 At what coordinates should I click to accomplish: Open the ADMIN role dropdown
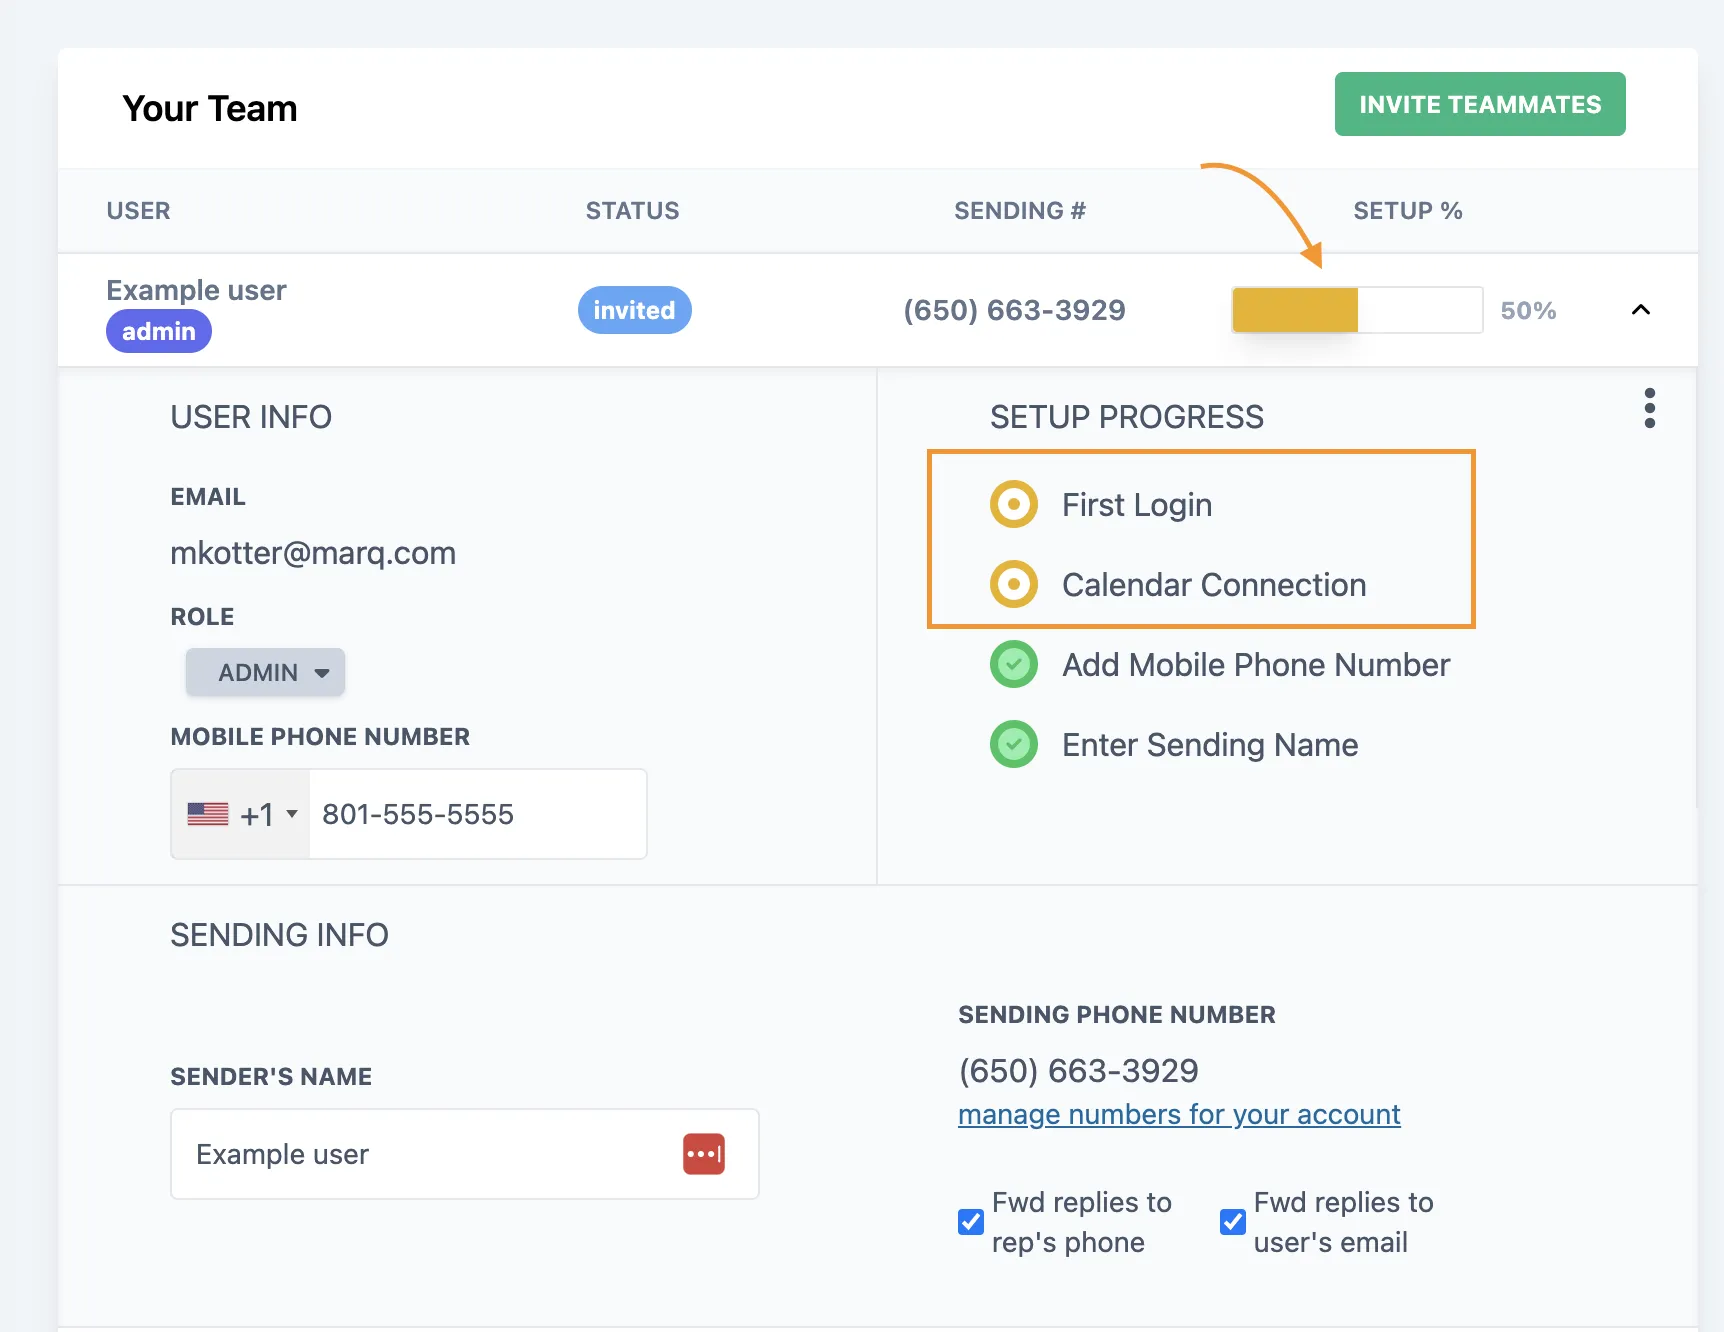[264, 672]
